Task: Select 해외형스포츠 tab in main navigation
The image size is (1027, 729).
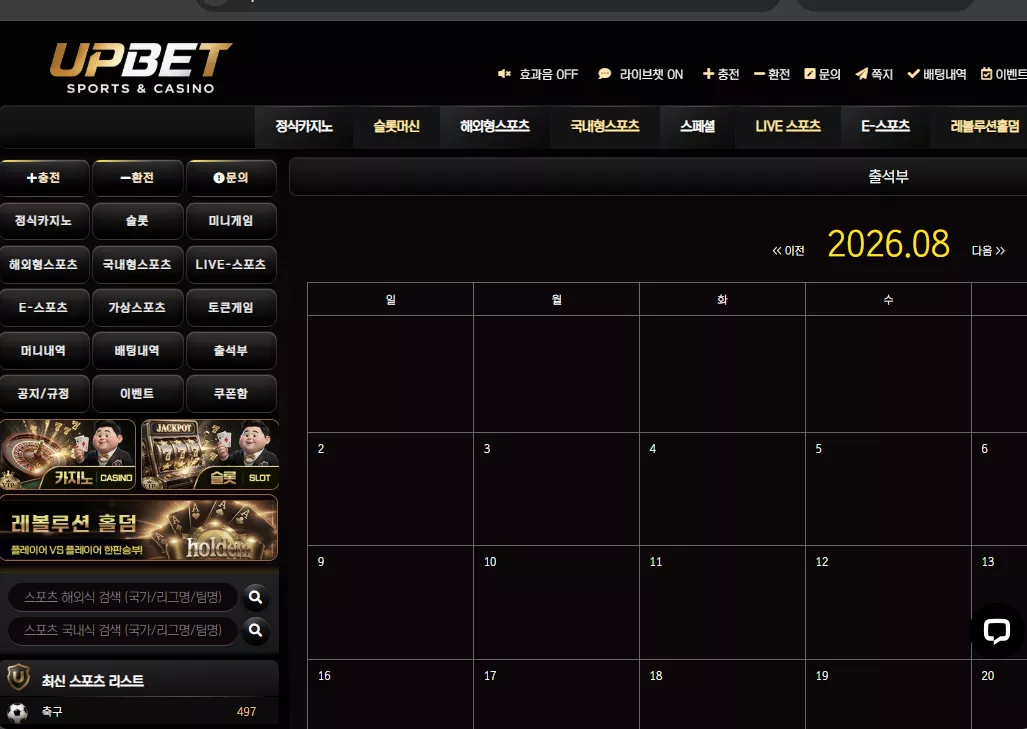Action: click(x=495, y=126)
